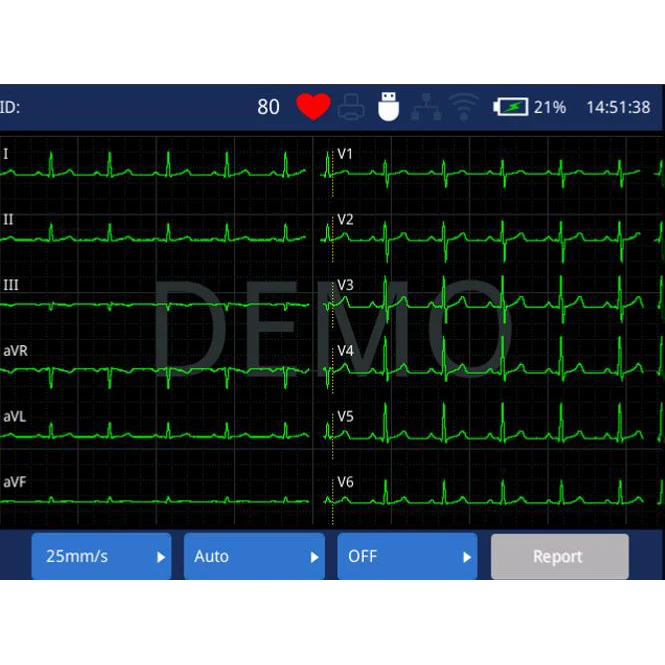The height and width of the screenshot is (665, 665).
Task: Tap the 21% battery percentage
Action: (550, 107)
